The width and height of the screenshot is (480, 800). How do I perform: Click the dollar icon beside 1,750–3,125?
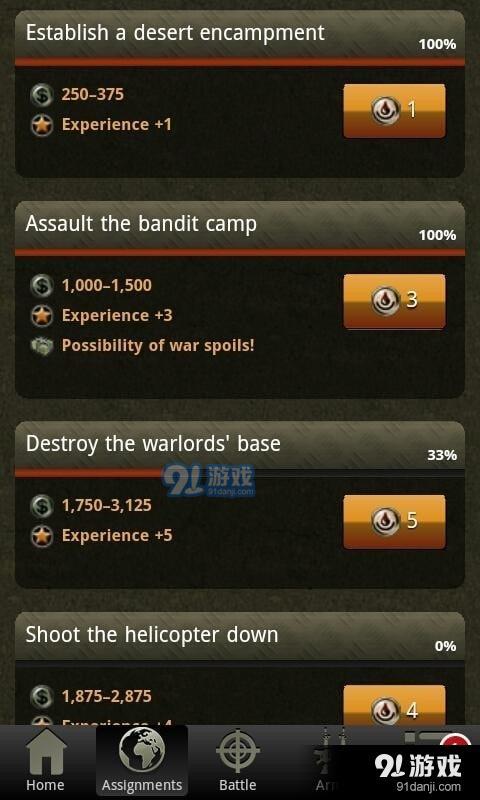point(42,506)
